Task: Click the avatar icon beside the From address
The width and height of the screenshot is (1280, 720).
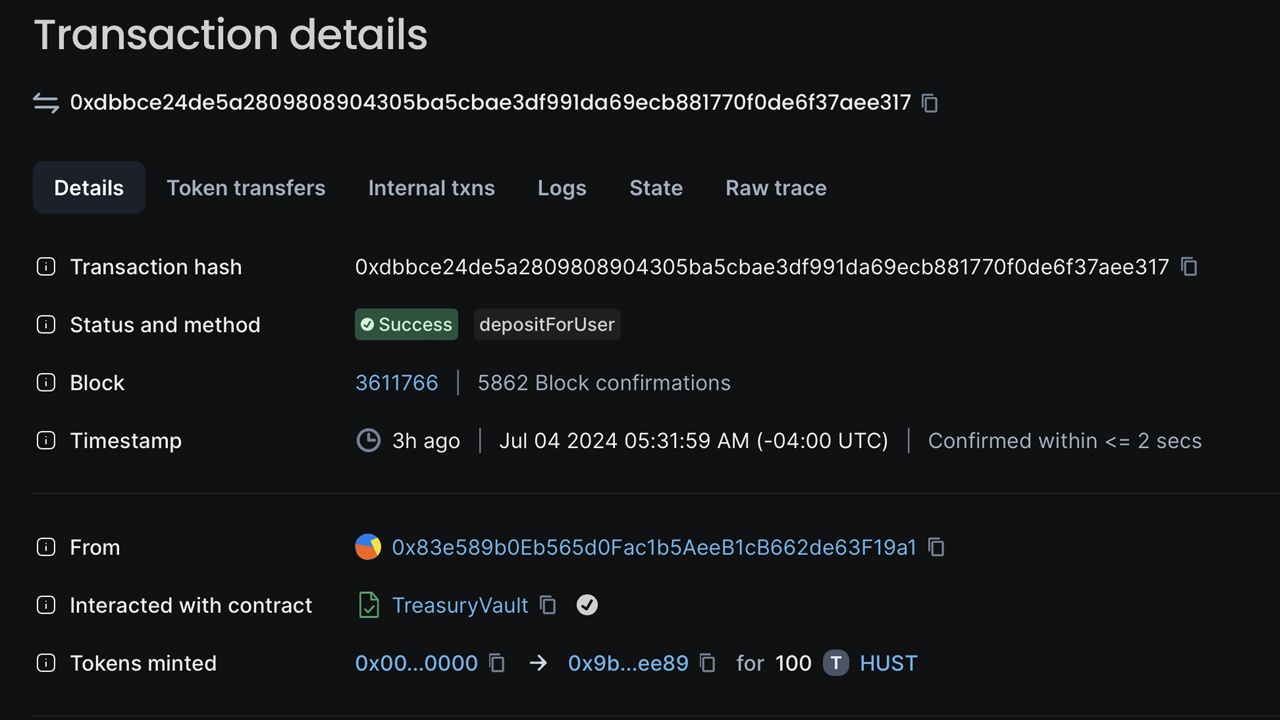Action: coord(368,547)
